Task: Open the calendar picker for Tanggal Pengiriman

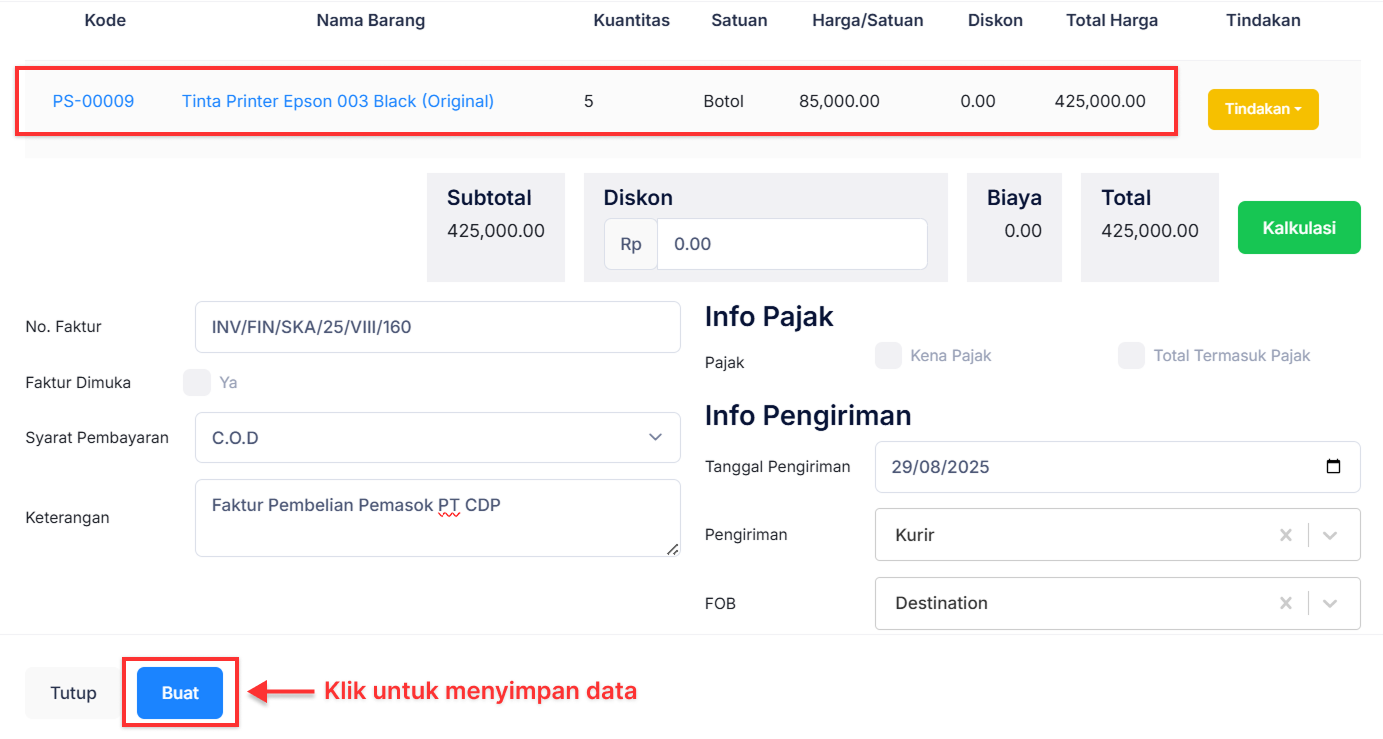Action: (x=1334, y=466)
